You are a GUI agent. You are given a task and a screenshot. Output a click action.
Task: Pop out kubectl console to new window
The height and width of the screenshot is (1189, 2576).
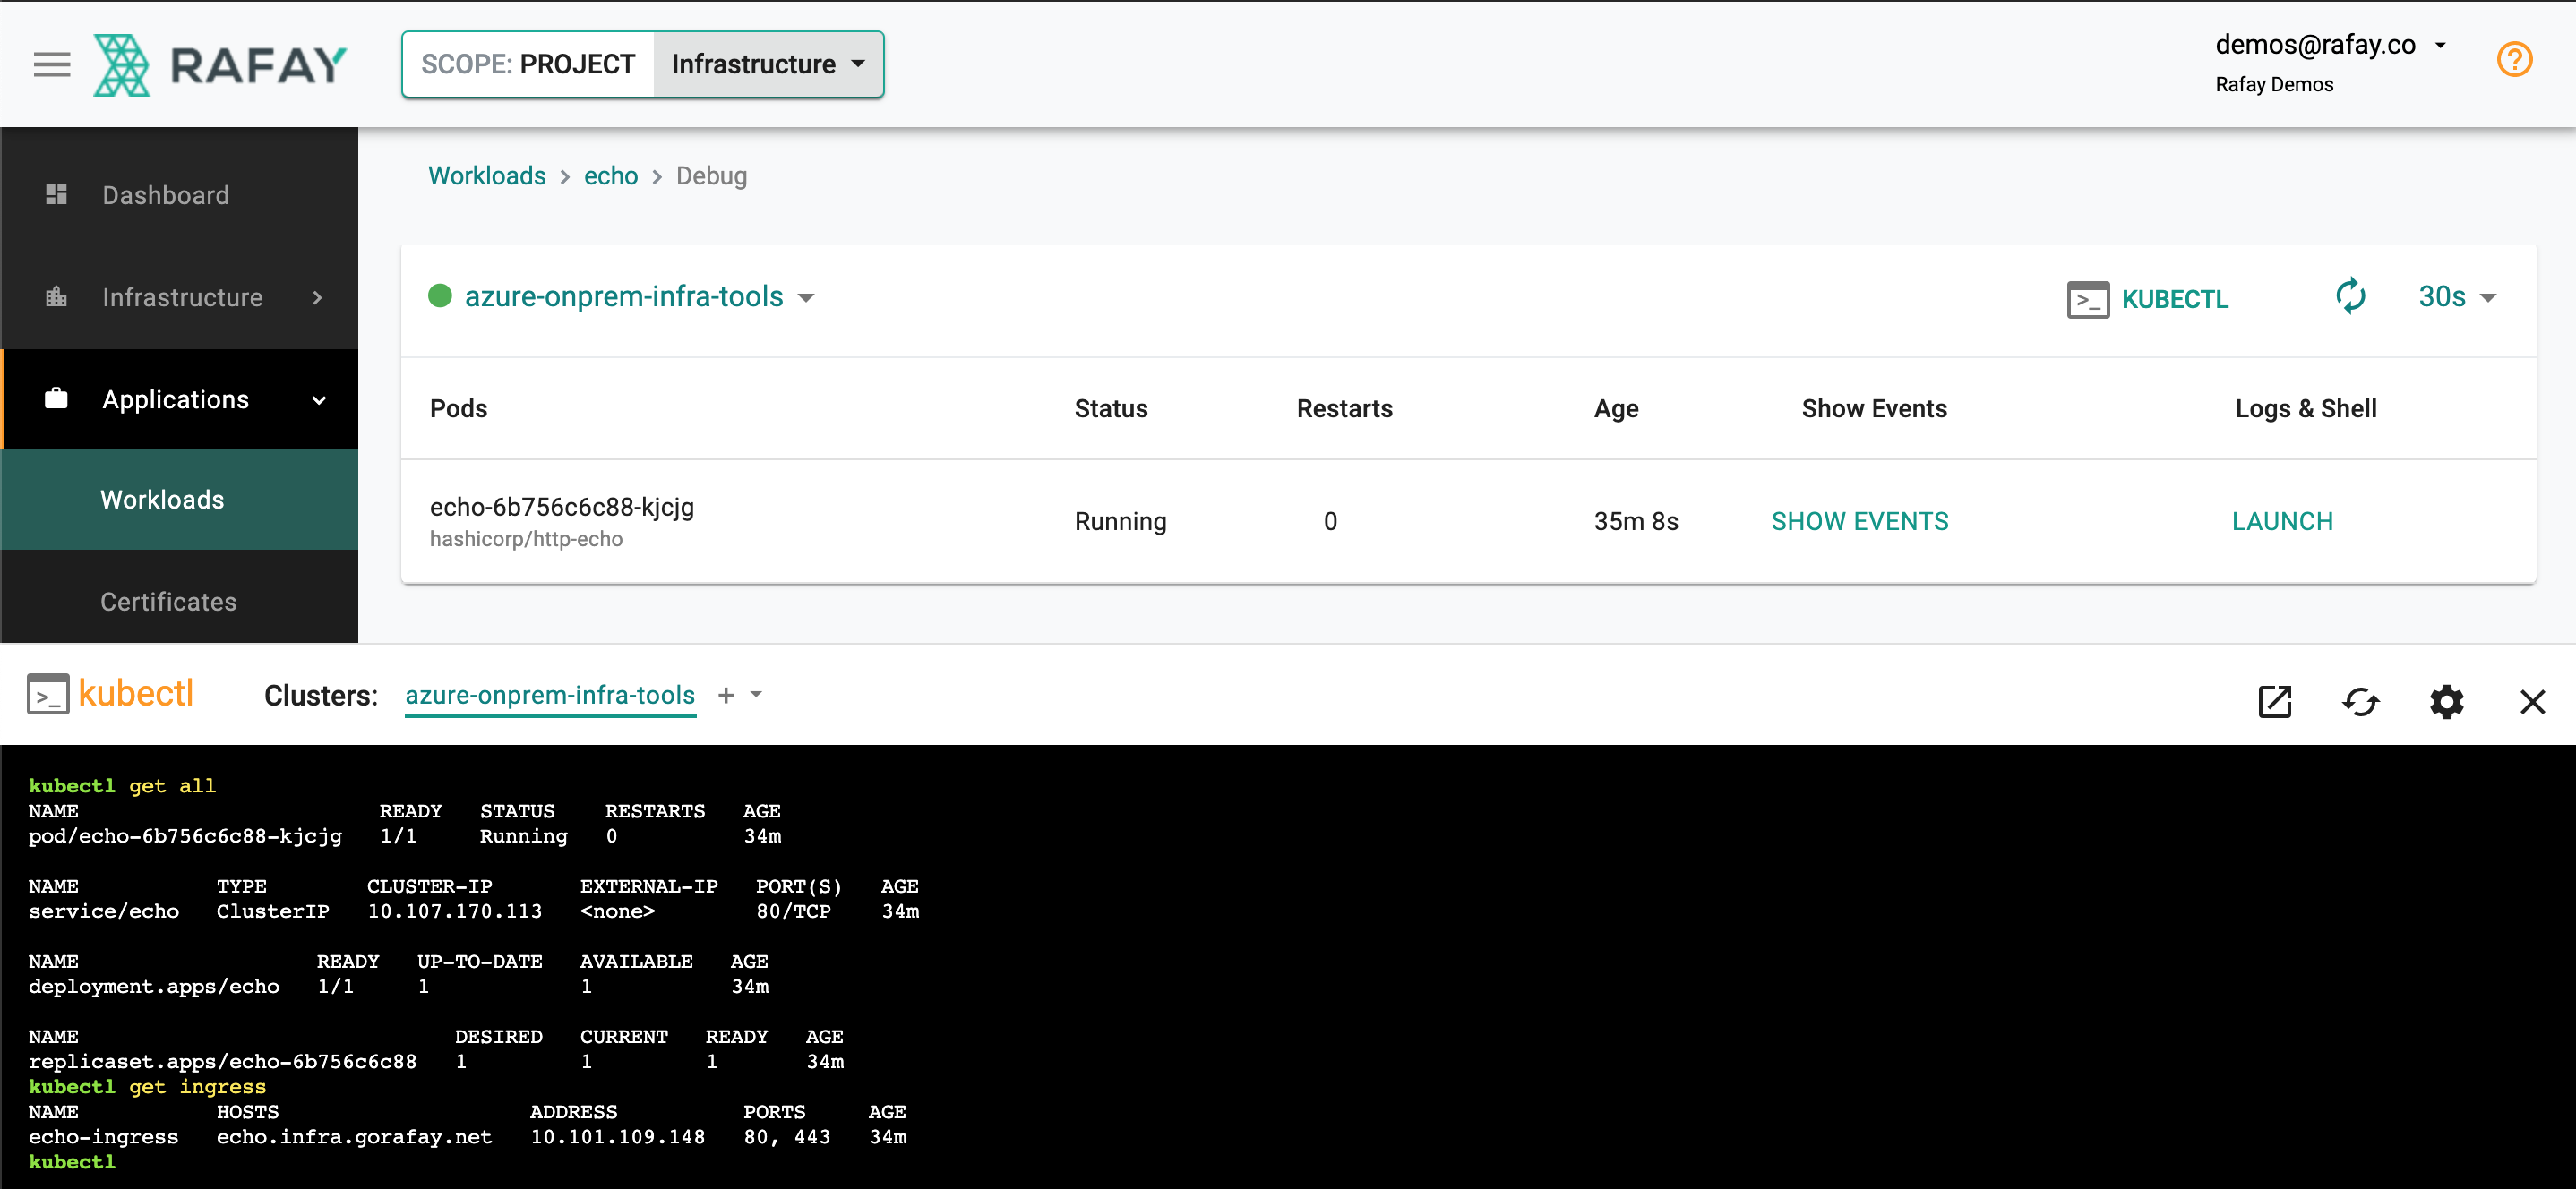2275,701
